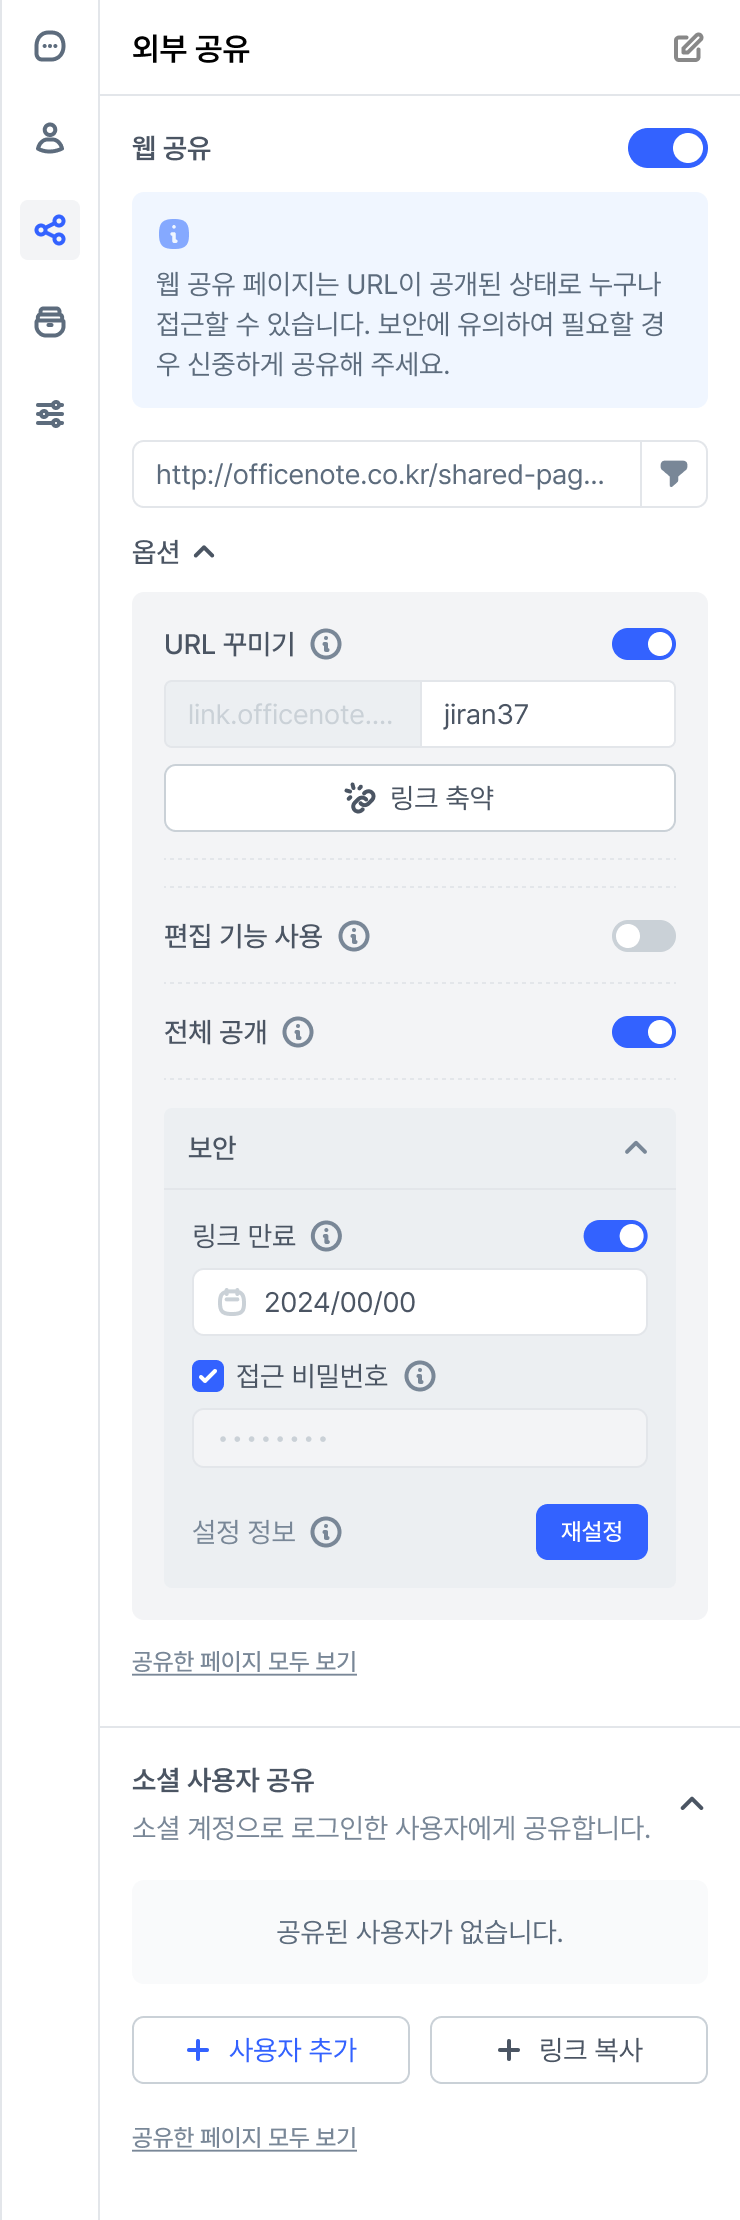Open the sliders settings sidebar icon
This screenshot has width=740, height=2220.
[50, 413]
